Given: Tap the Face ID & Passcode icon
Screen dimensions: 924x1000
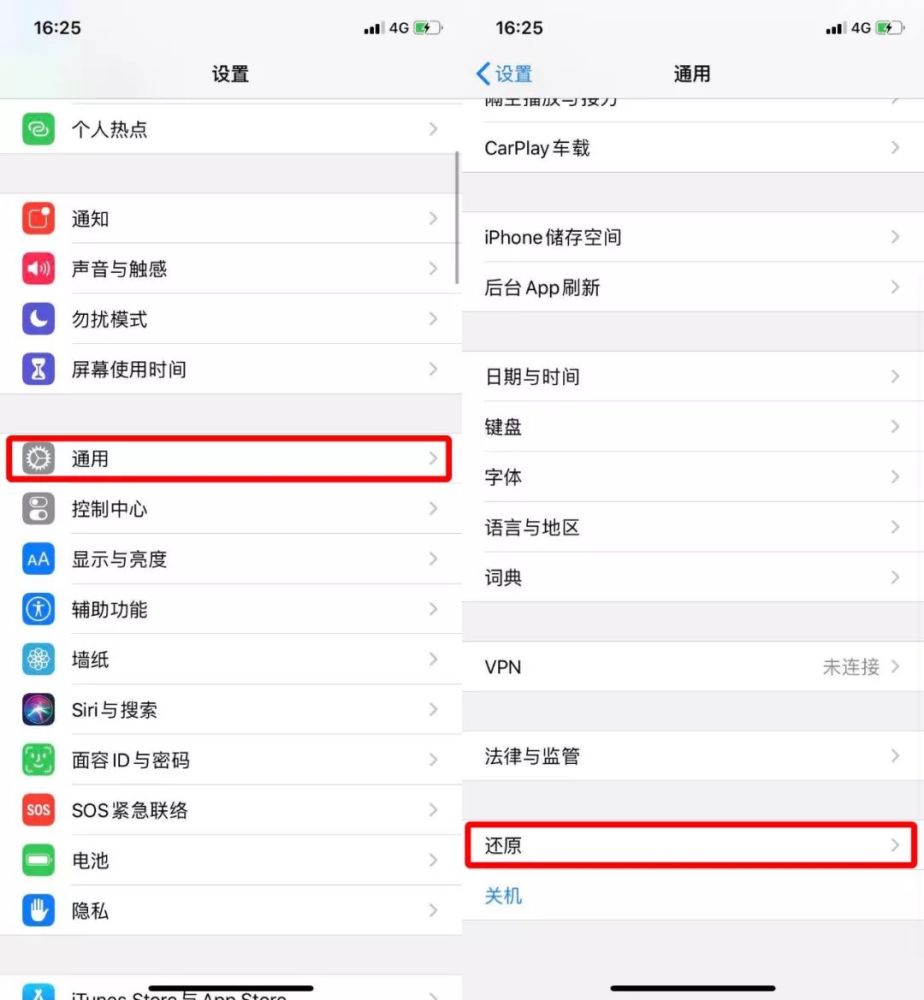Looking at the screenshot, I should click(38, 760).
